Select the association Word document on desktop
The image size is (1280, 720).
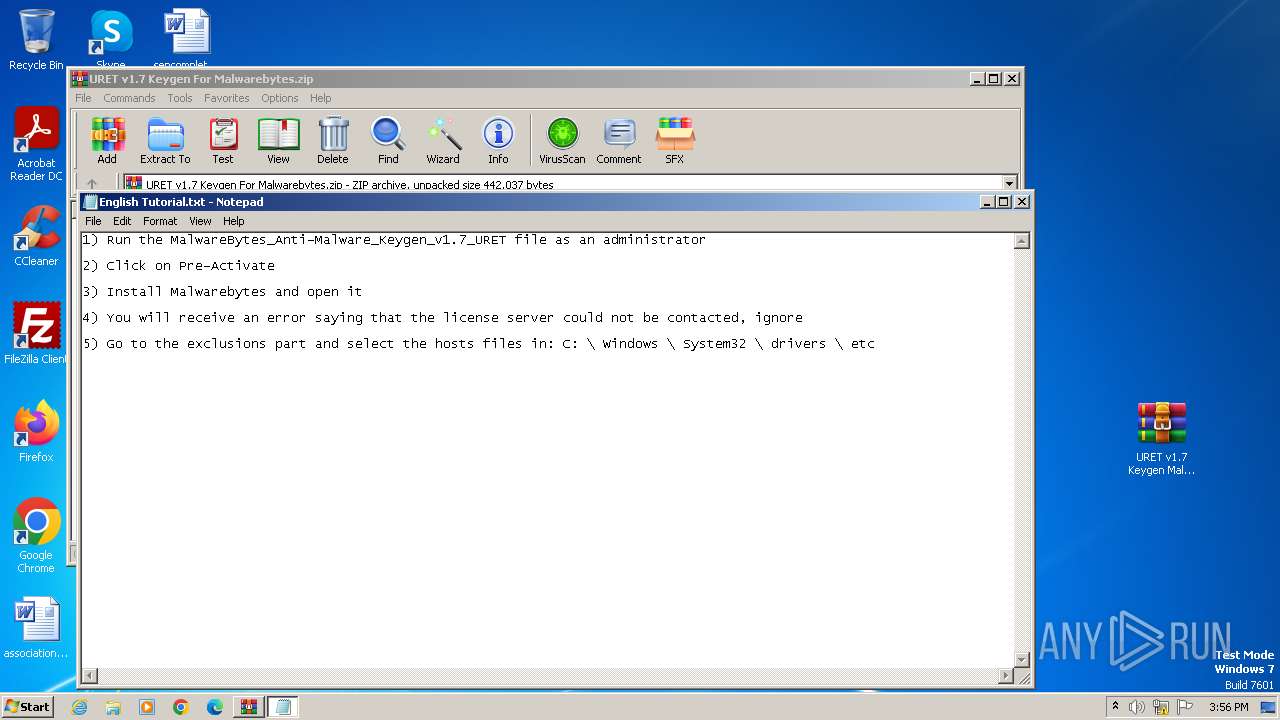pyautogui.click(x=36, y=628)
